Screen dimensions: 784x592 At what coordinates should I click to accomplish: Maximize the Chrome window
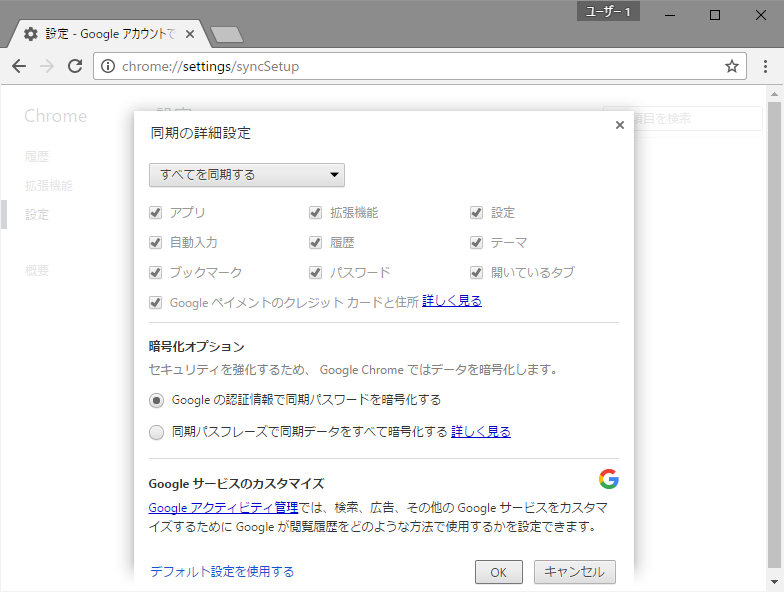click(x=715, y=15)
